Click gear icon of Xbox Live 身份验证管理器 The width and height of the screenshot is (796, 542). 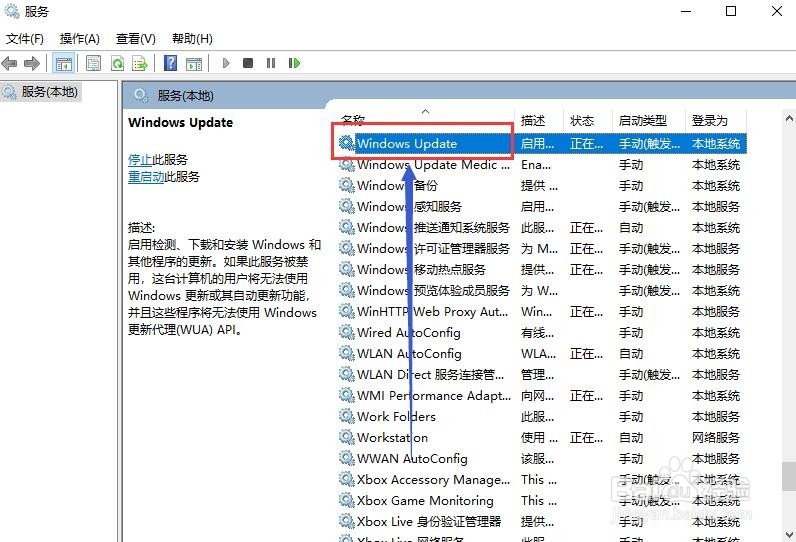(347, 522)
